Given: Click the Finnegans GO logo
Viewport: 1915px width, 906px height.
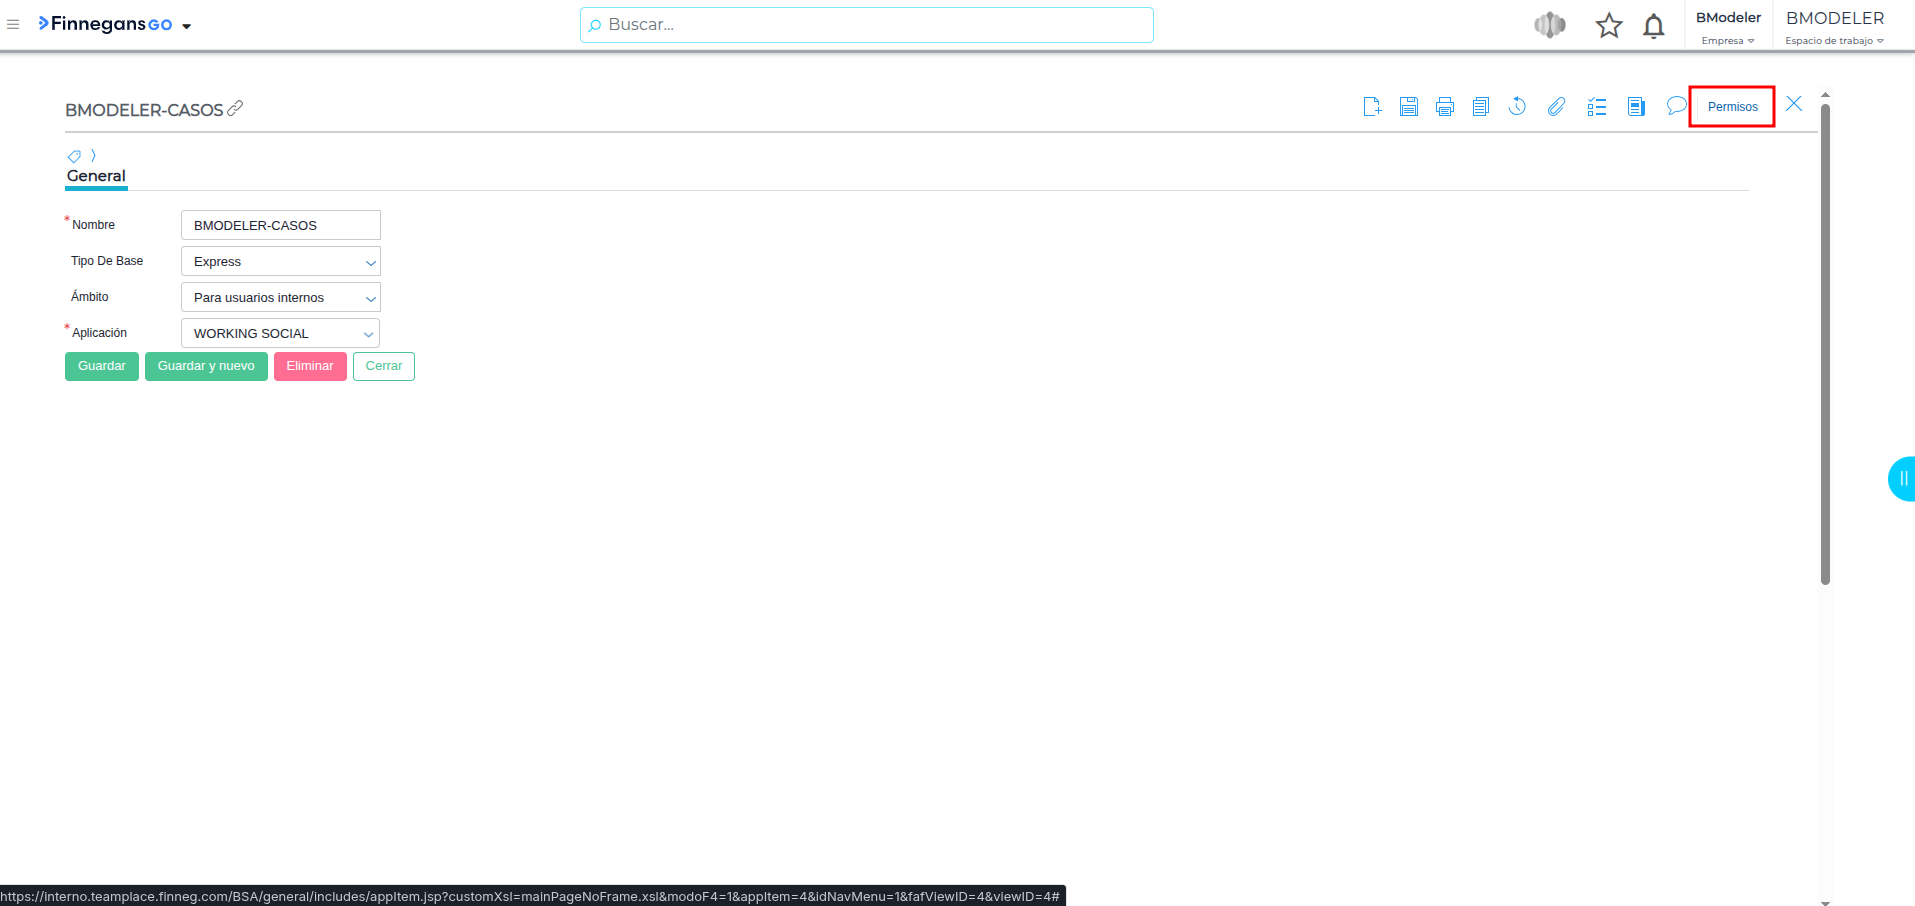Looking at the screenshot, I should [x=105, y=24].
